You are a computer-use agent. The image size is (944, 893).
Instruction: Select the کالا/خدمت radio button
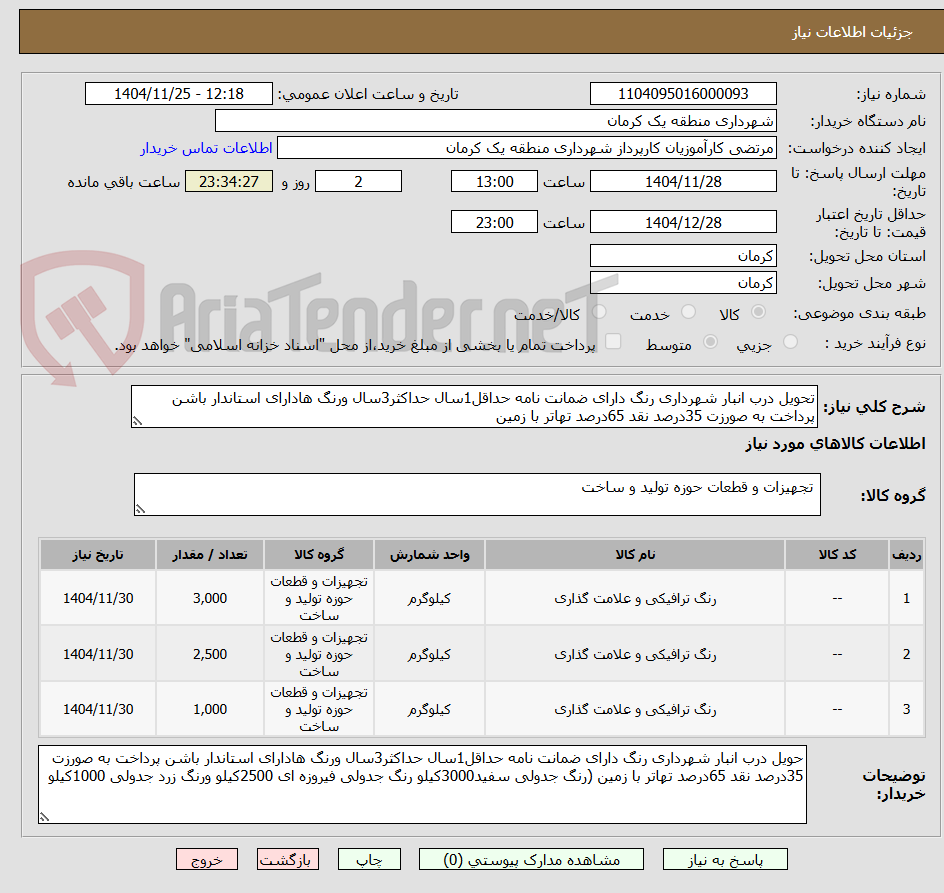599,312
